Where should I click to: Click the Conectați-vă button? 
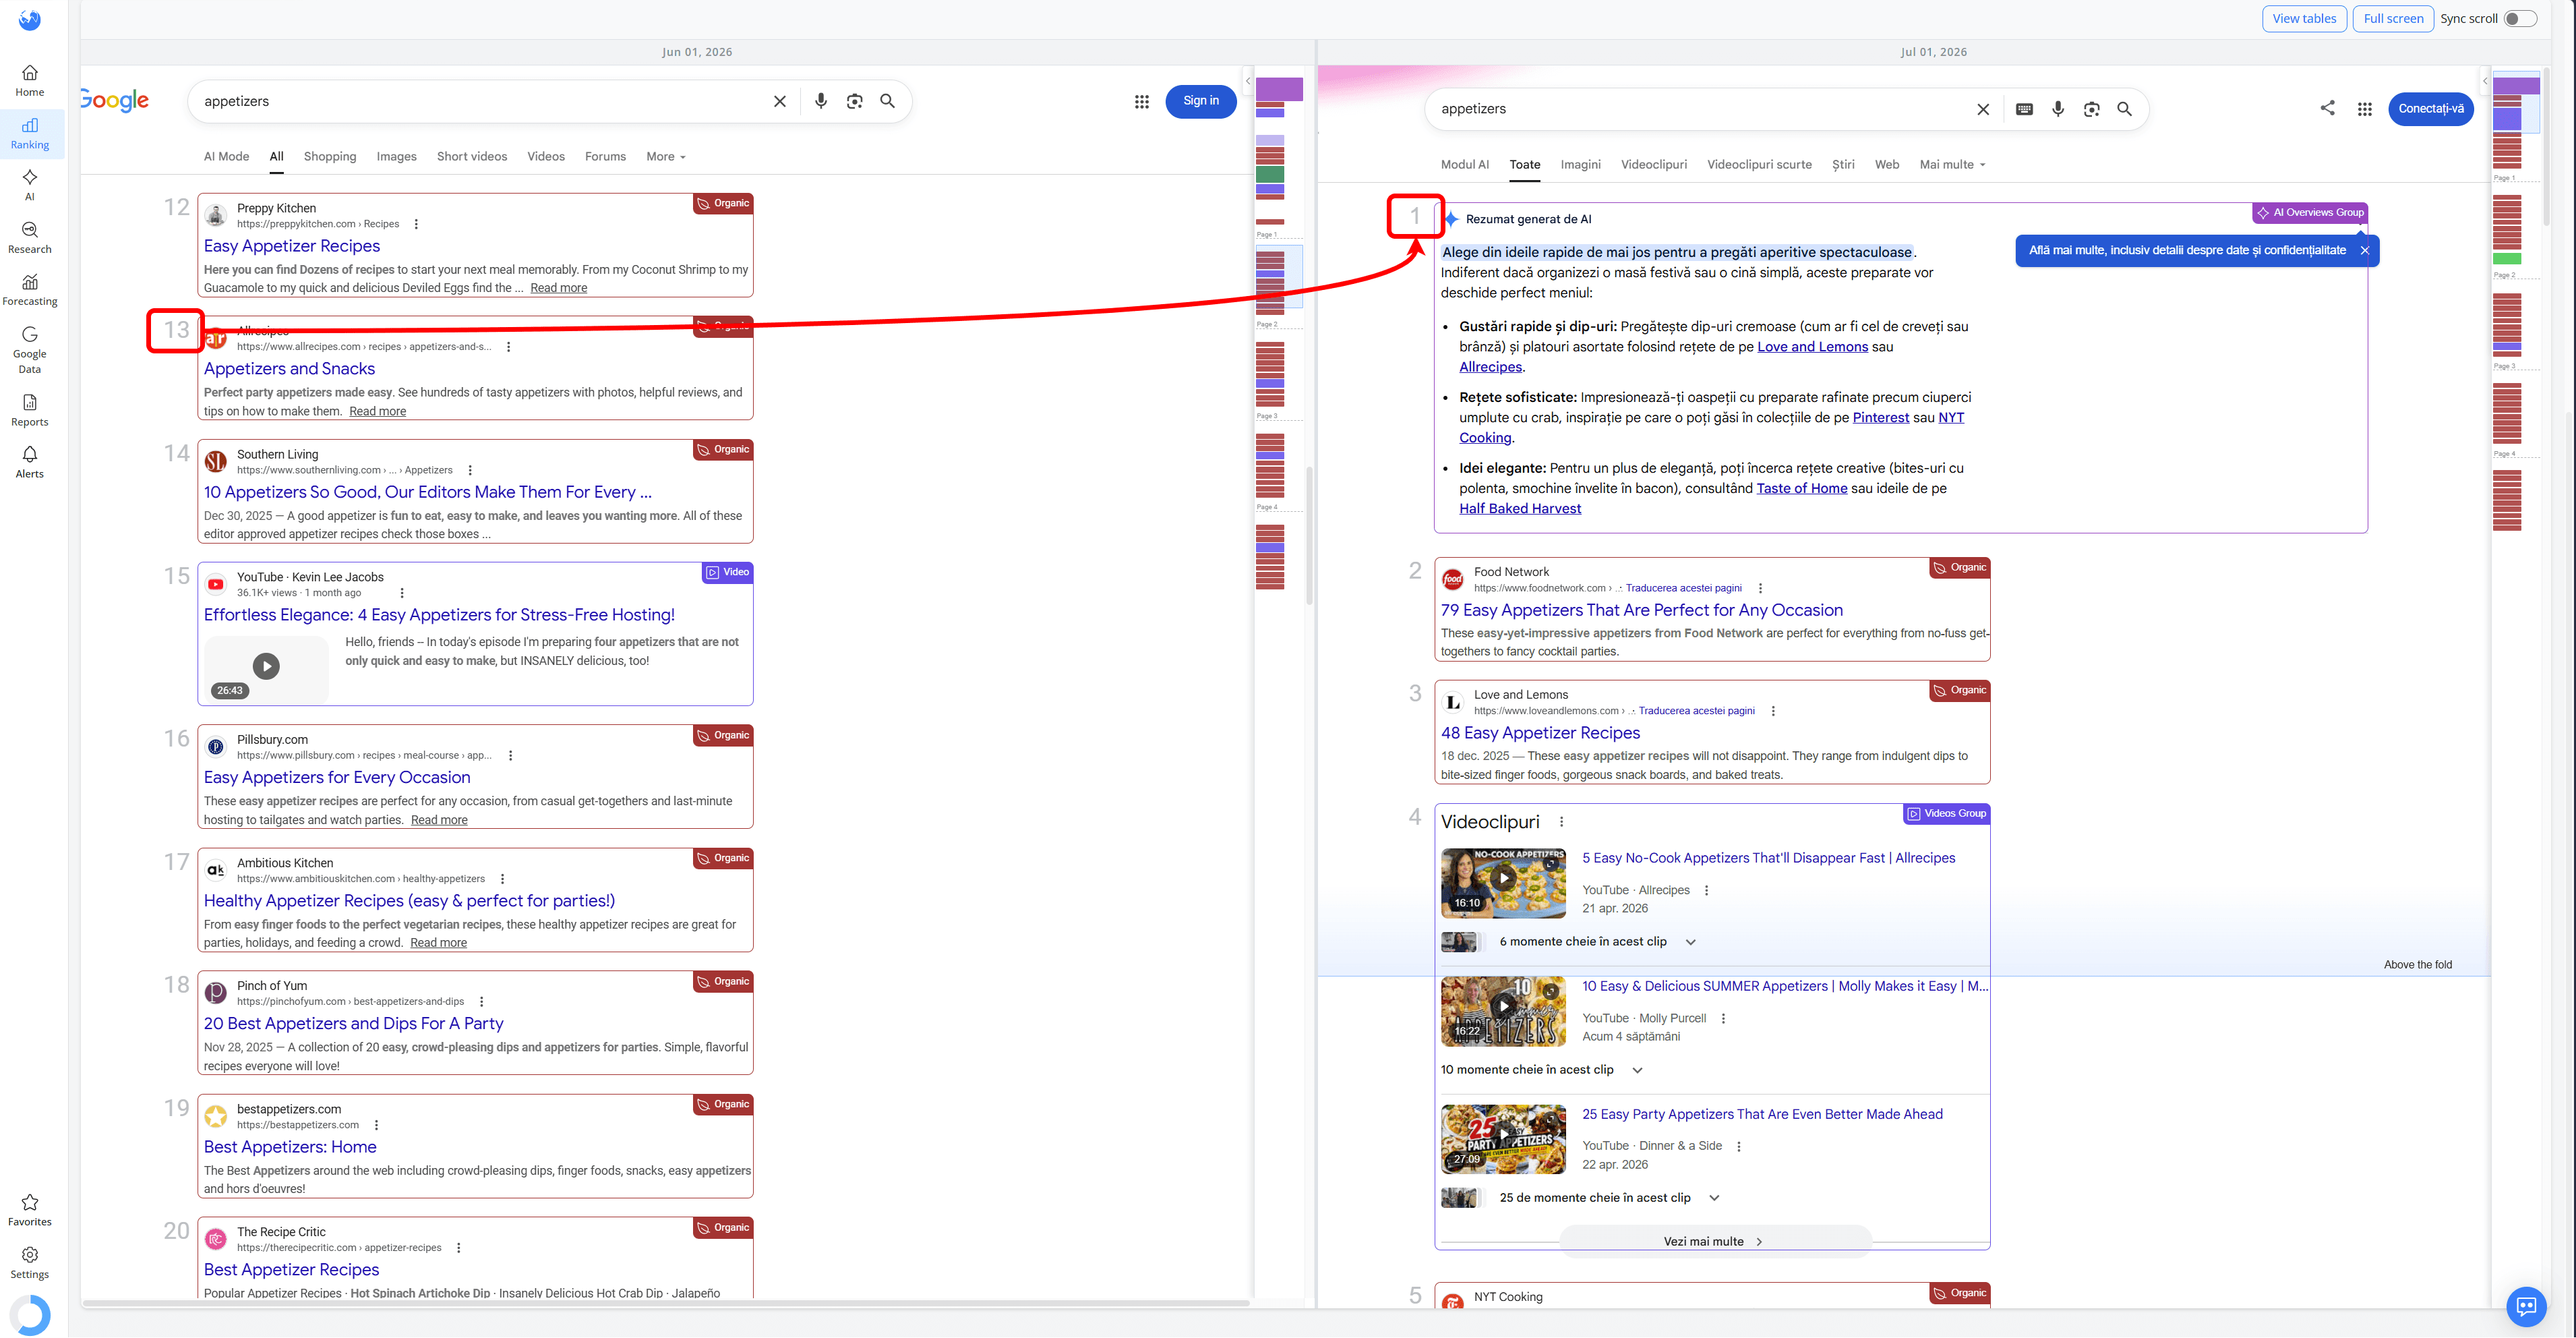coord(2430,109)
